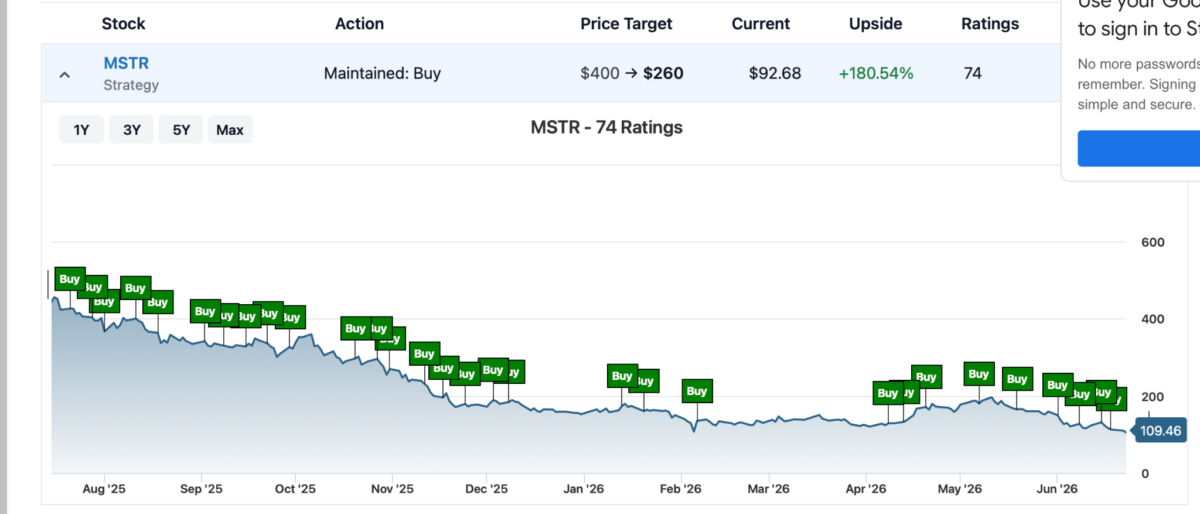This screenshot has height=514, width=1200.
Task: Click the +180.54% upside value
Action: pyautogui.click(x=876, y=73)
